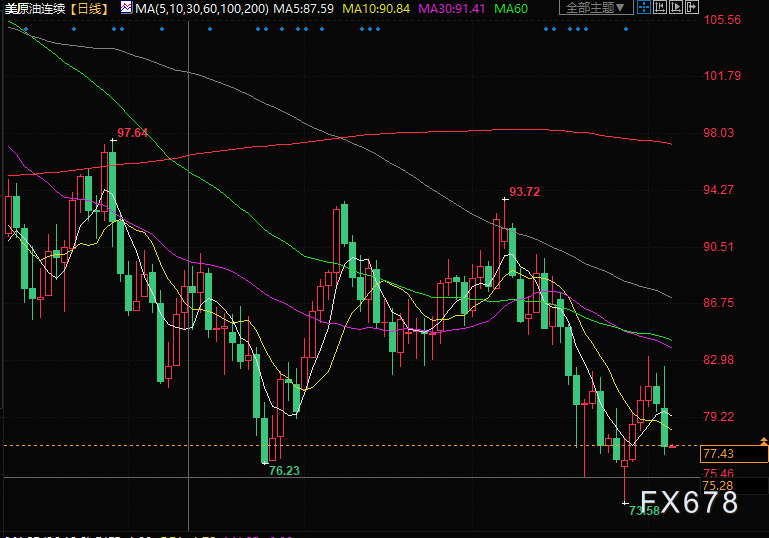Click the first blue event dot at top-left
The image size is (769, 538).
tap(26, 29)
